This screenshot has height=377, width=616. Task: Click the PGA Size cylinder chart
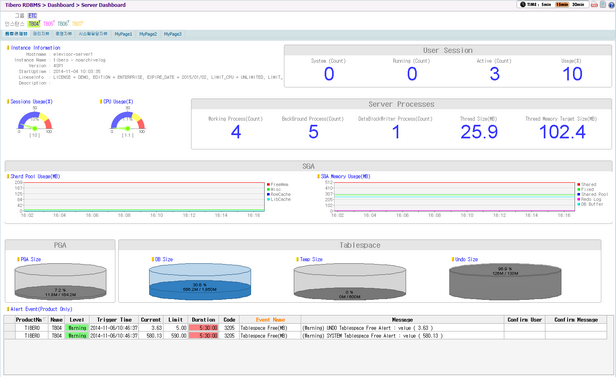60,282
